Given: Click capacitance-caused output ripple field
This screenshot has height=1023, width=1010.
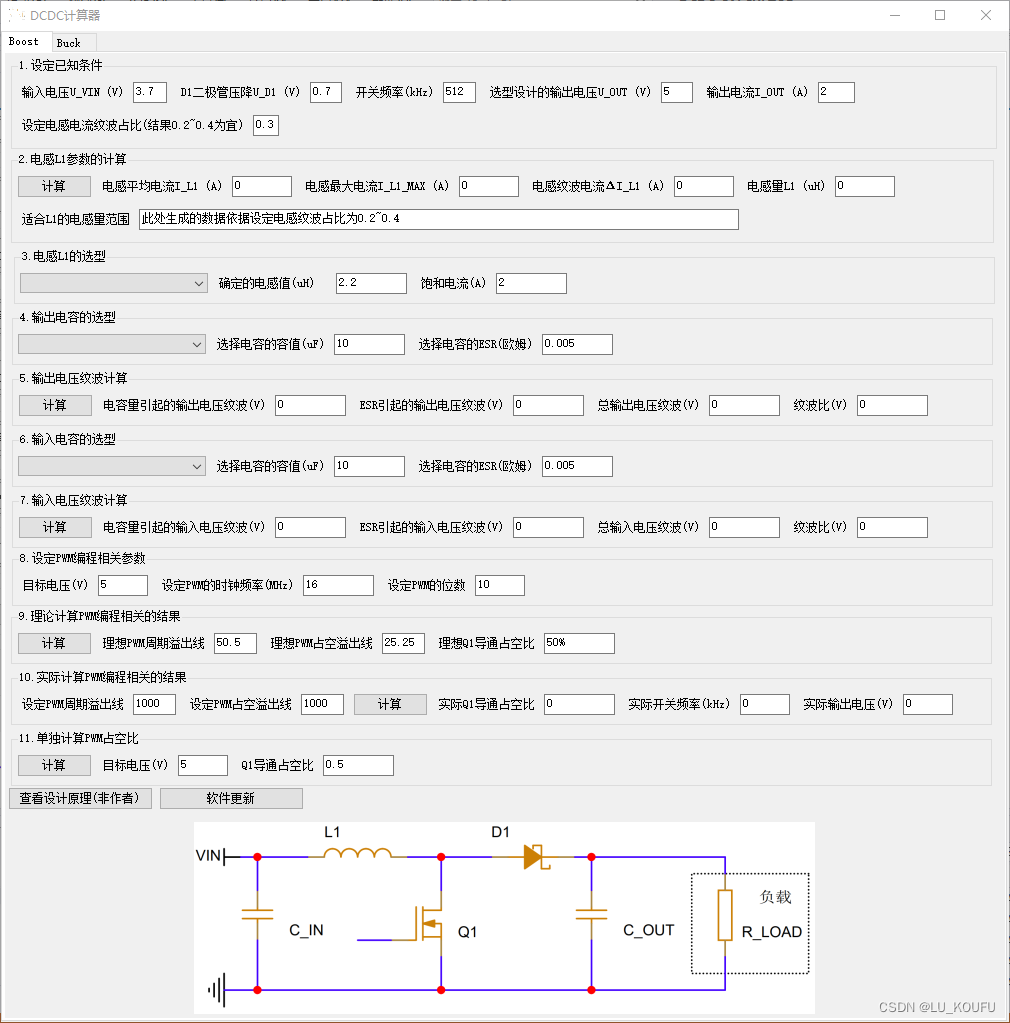Looking at the screenshot, I should pyautogui.click(x=311, y=405).
